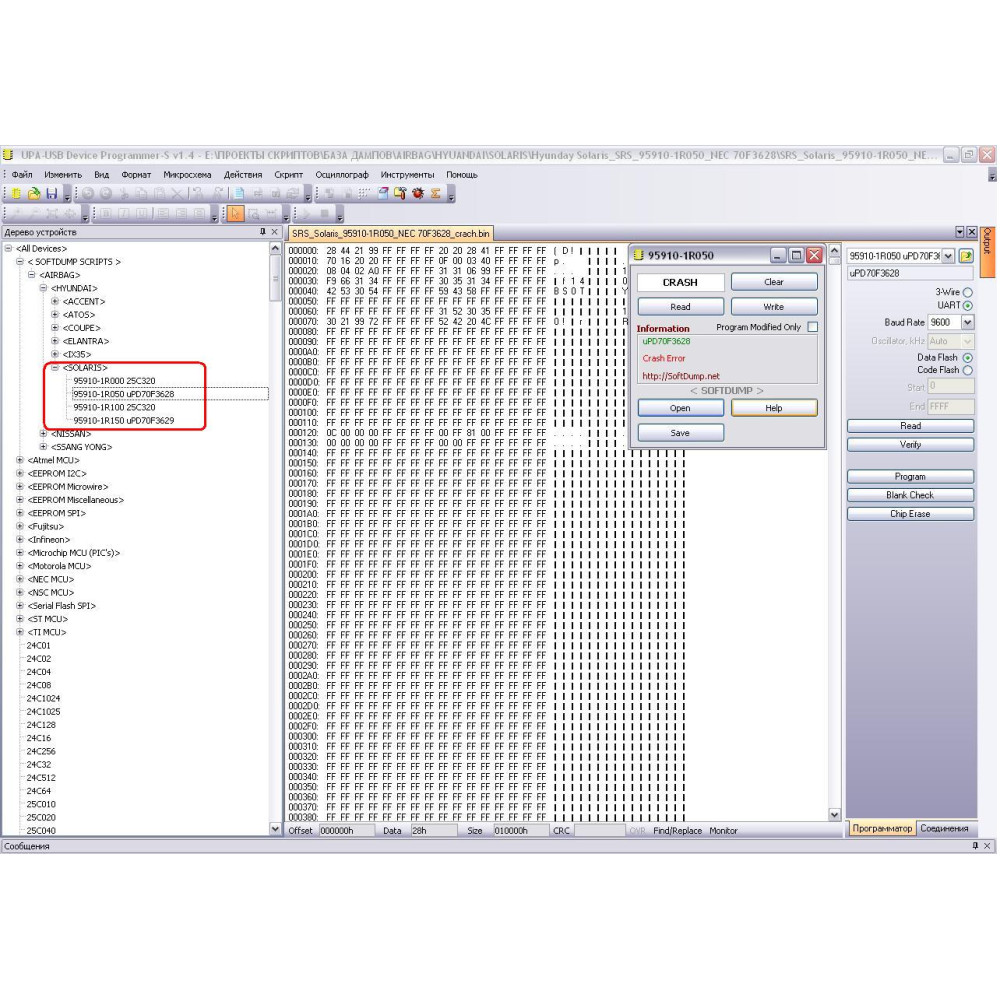Click Find/Replace in status bar
Viewport: 1000px width, 1000px height.
click(677, 830)
